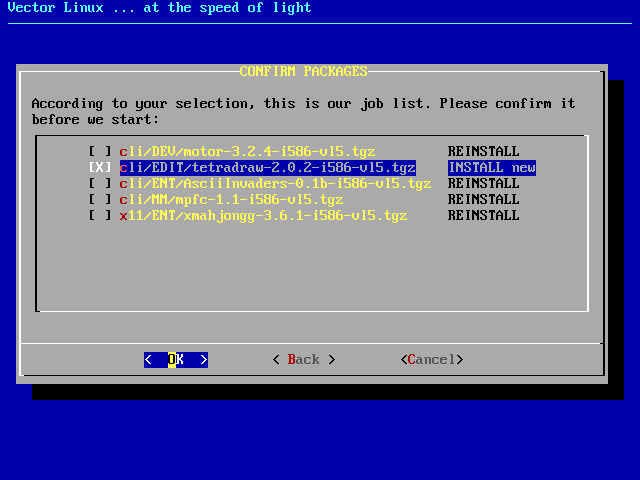This screenshot has width=640, height=480.
Task: Click REINSTALL status beside AsciiInvaders
Action: [x=483, y=184]
